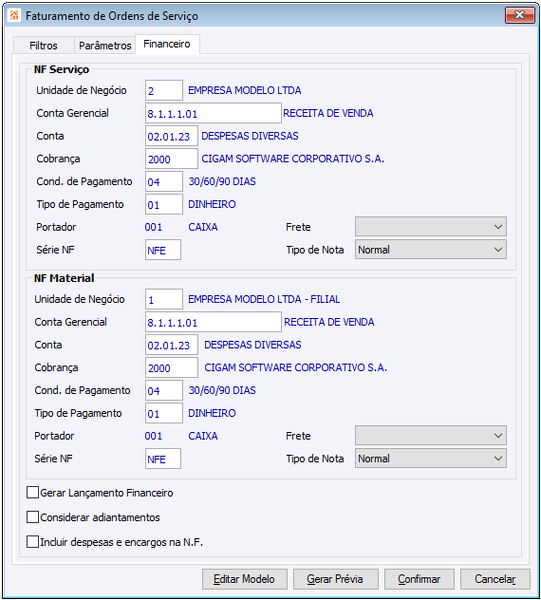This screenshot has height=600, width=541.
Task: Click the NF Serviço group heading
Action: [x=62, y=69]
